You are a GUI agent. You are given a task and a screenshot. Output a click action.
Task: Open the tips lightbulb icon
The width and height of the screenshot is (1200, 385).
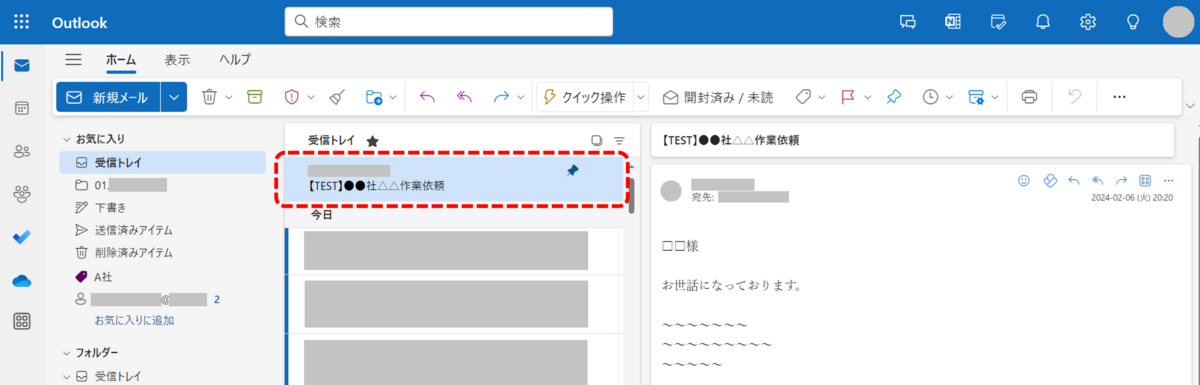(x=1133, y=21)
